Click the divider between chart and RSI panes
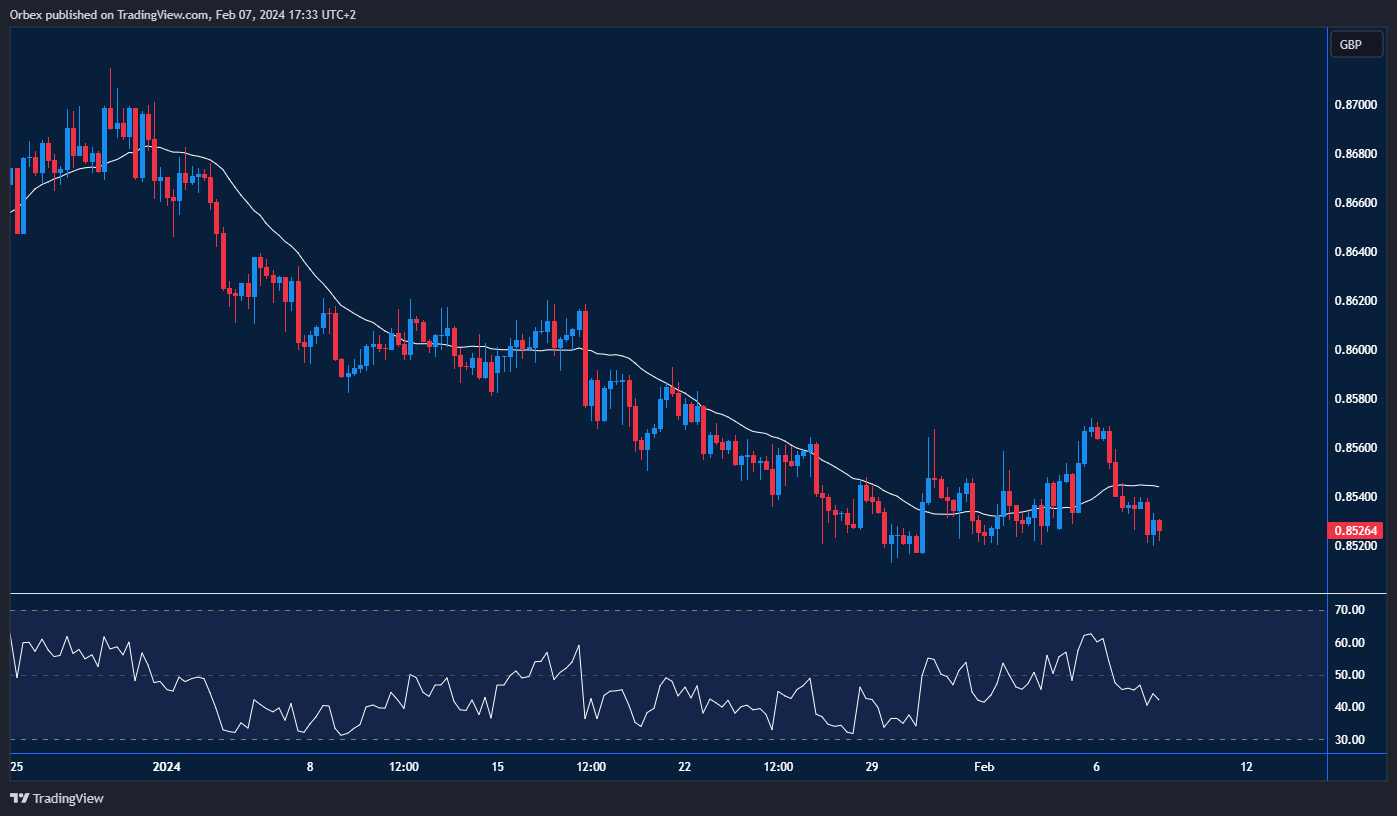The height and width of the screenshot is (816, 1397). click(x=660, y=591)
